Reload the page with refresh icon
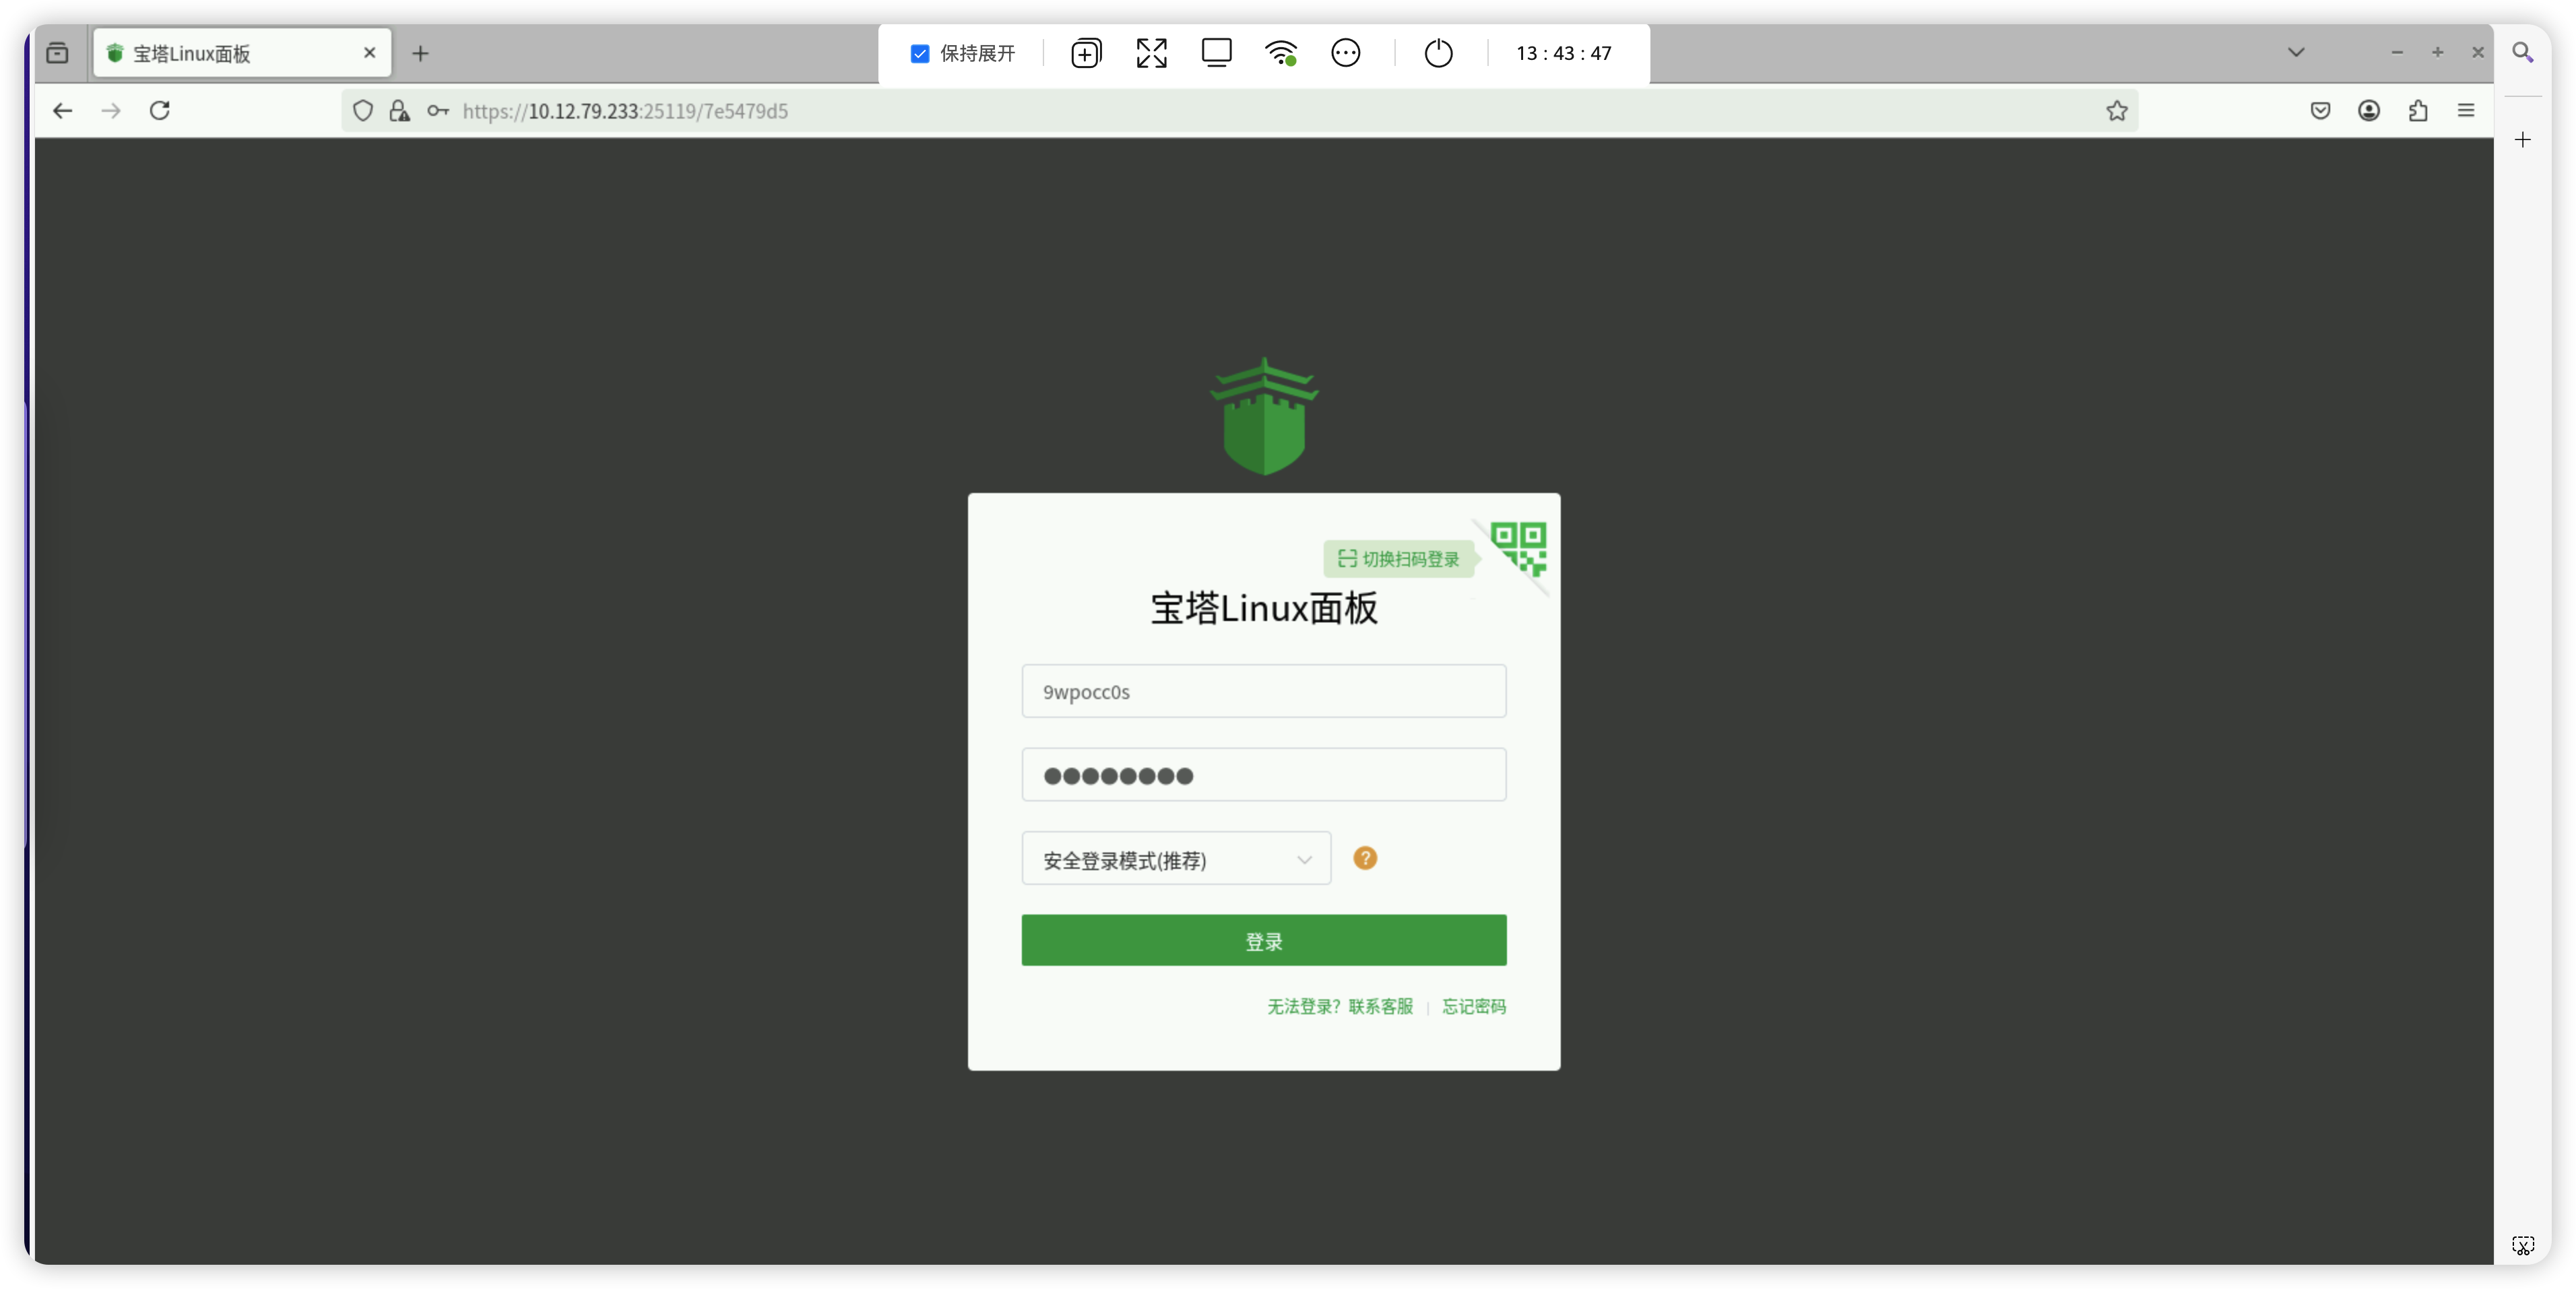Viewport: 2576px width, 1289px height. click(x=159, y=111)
